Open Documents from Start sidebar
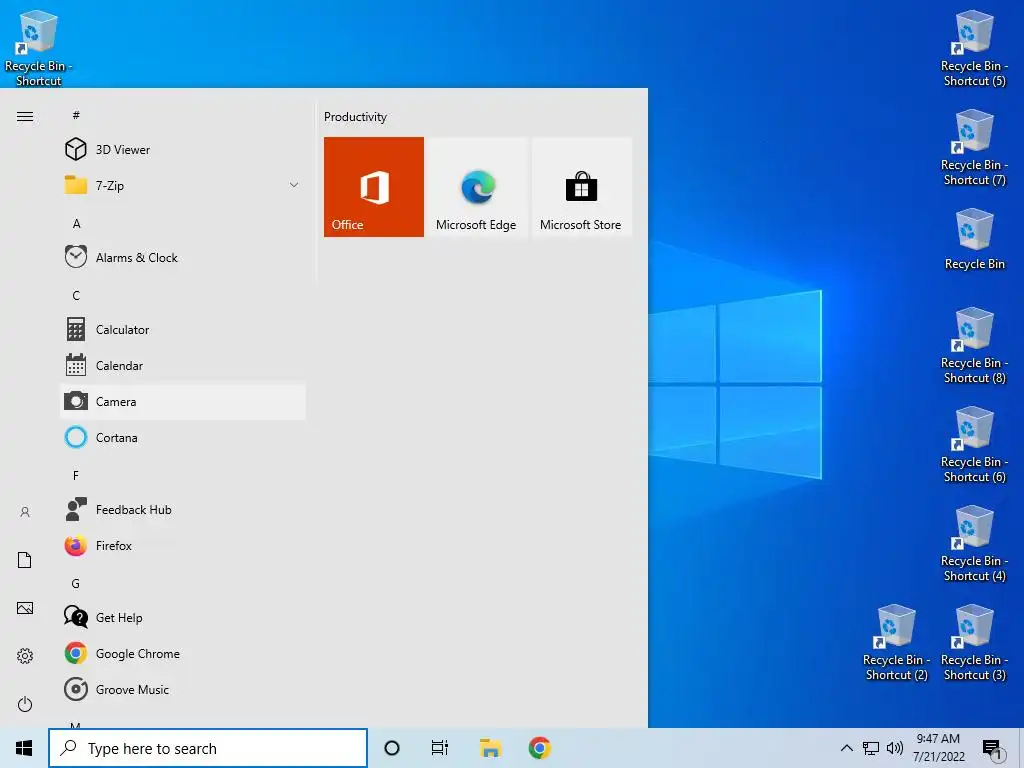Viewport: 1024px width, 768px height. coord(25,560)
